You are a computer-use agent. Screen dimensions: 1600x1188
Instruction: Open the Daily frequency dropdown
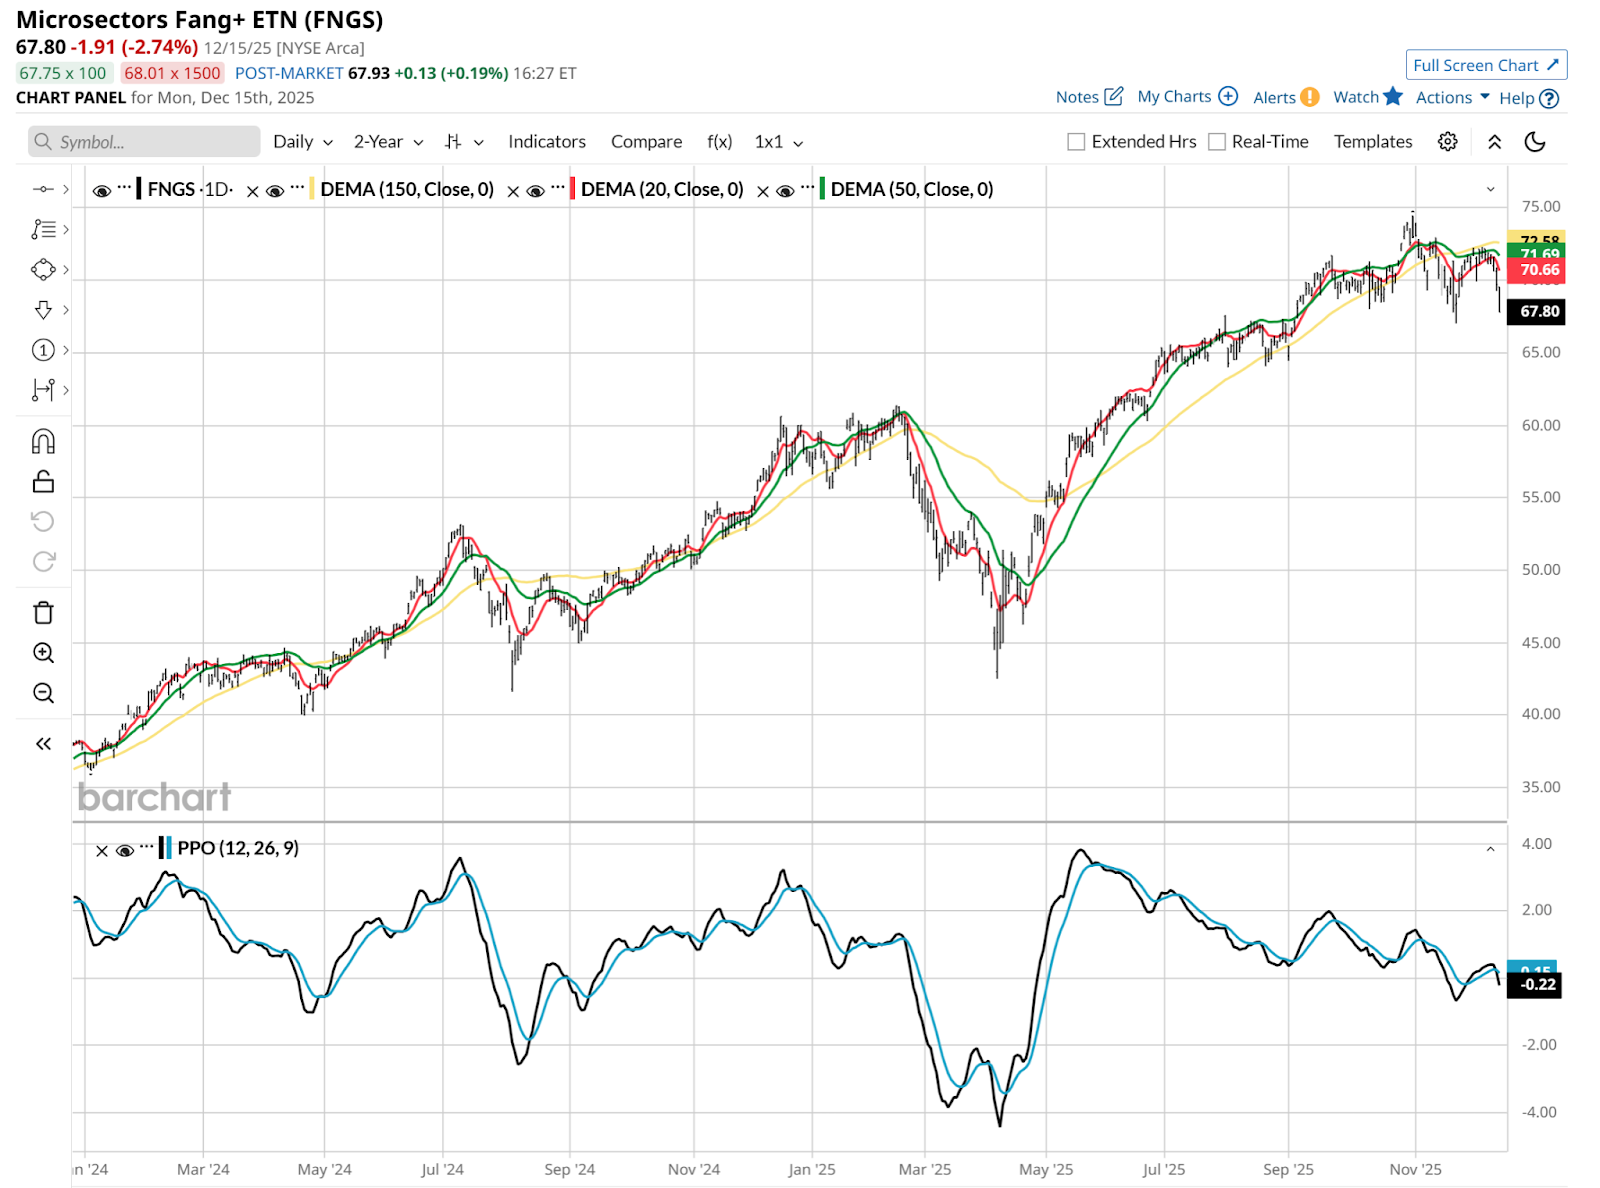click(x=302, y=142)
